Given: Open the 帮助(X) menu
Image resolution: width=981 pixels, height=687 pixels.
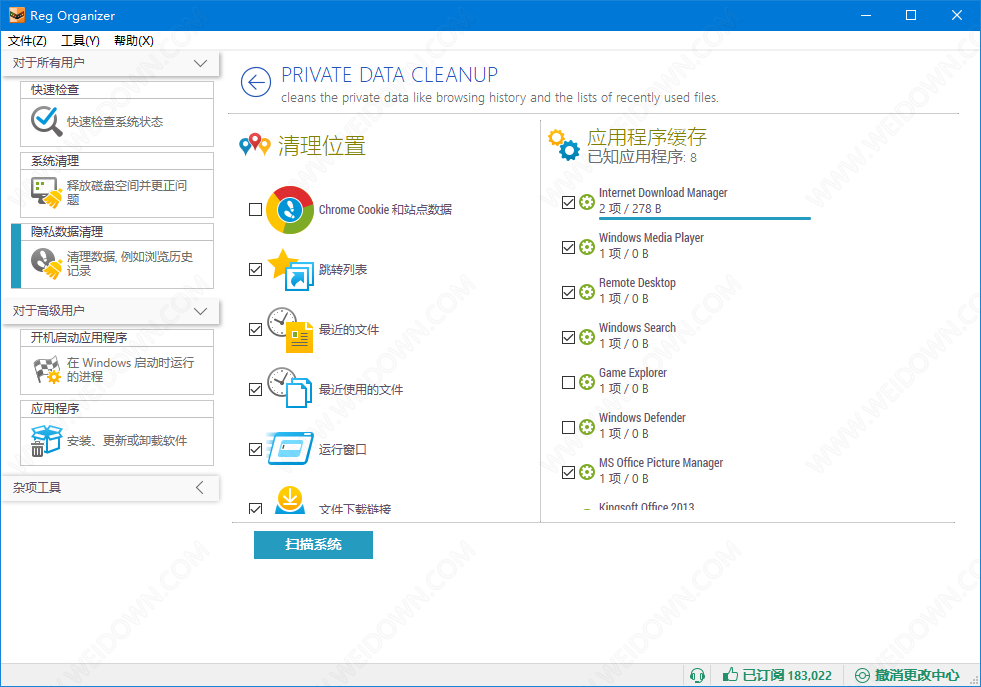Looking at the screenshot, I should pyautogui.click(x=134, y=41).
